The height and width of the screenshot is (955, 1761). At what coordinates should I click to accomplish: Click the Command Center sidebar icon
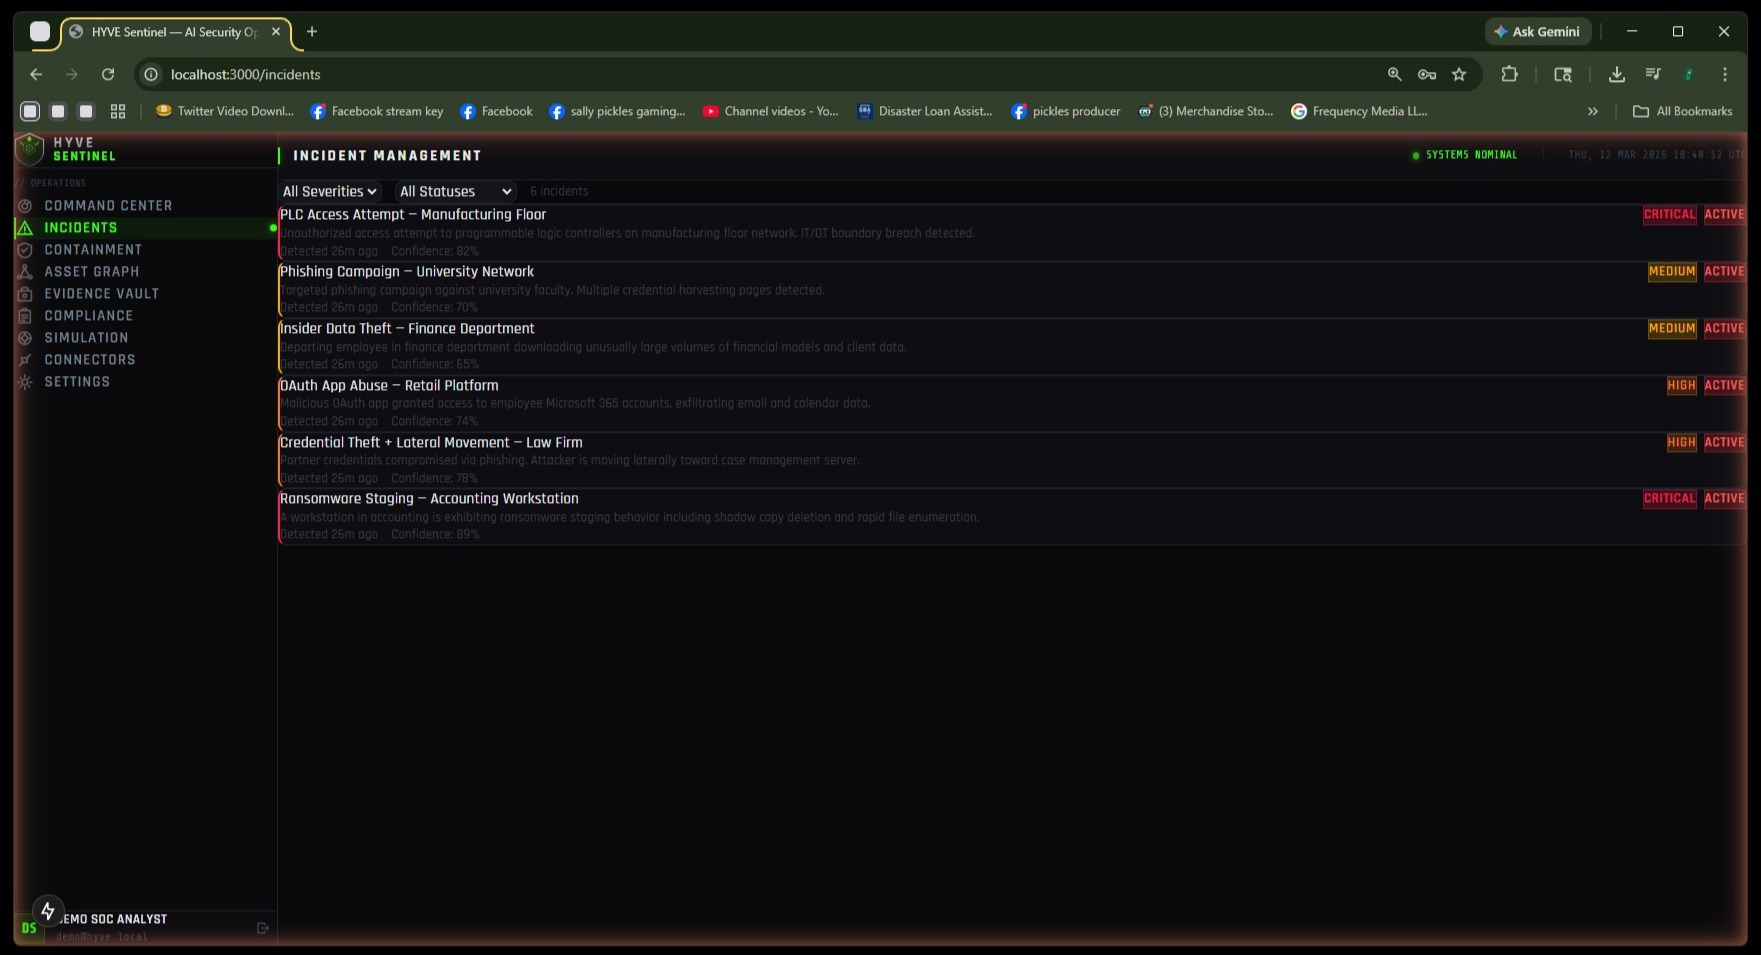click(25, 206)
